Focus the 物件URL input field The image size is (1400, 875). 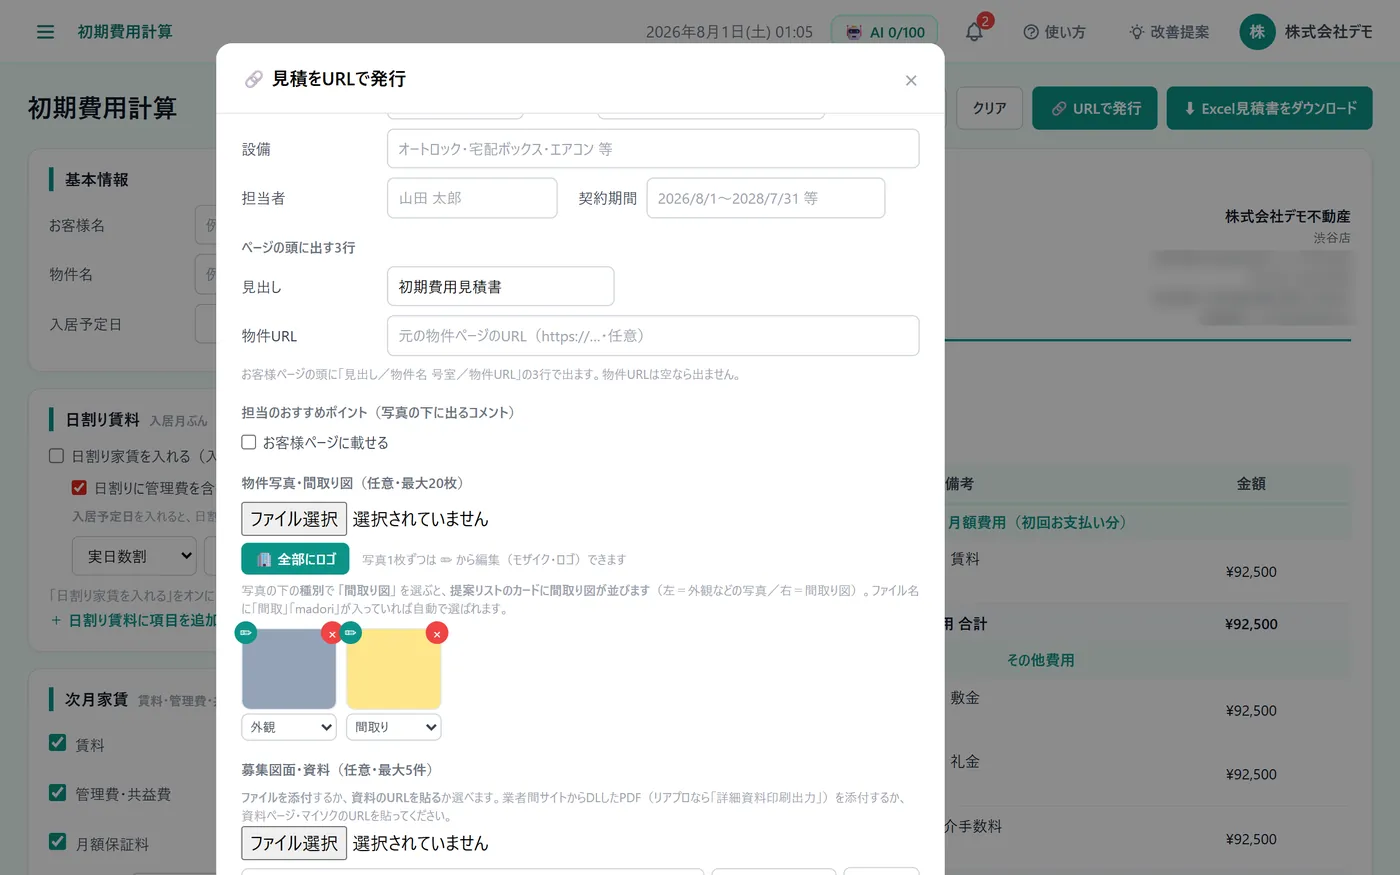click(653, 336)
